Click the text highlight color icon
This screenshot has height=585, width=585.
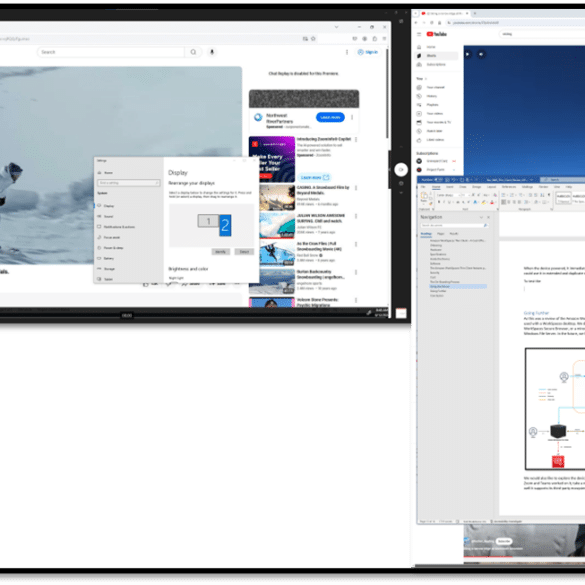click(x=484, y=202)
